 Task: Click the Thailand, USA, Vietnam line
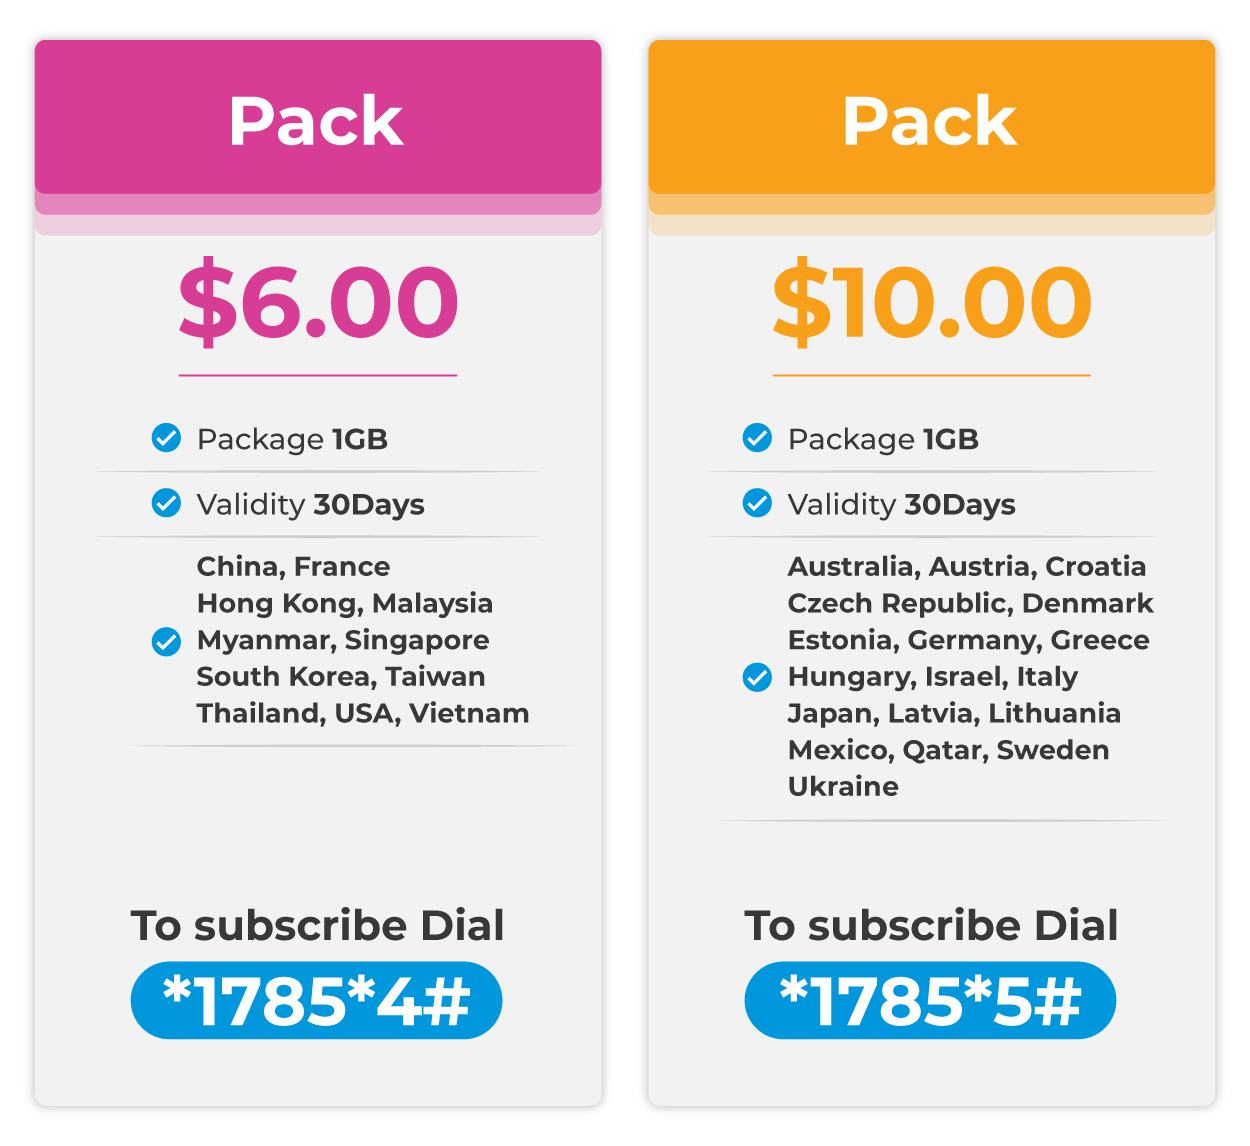(363, 713)
